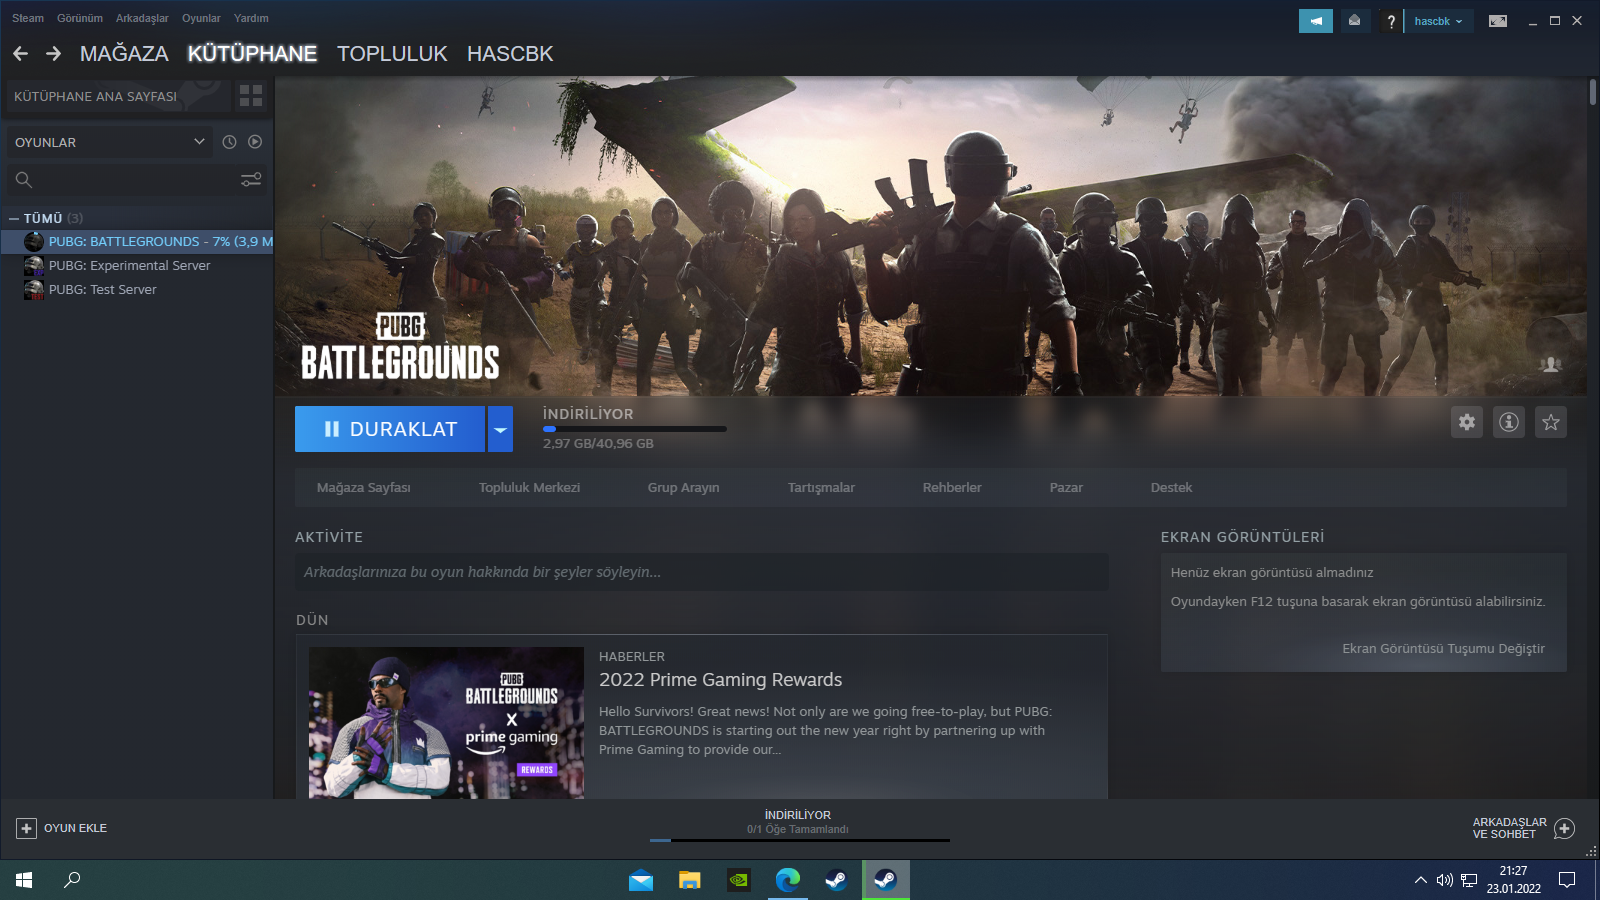Open the Yardım menu

[x=251, y=18]
